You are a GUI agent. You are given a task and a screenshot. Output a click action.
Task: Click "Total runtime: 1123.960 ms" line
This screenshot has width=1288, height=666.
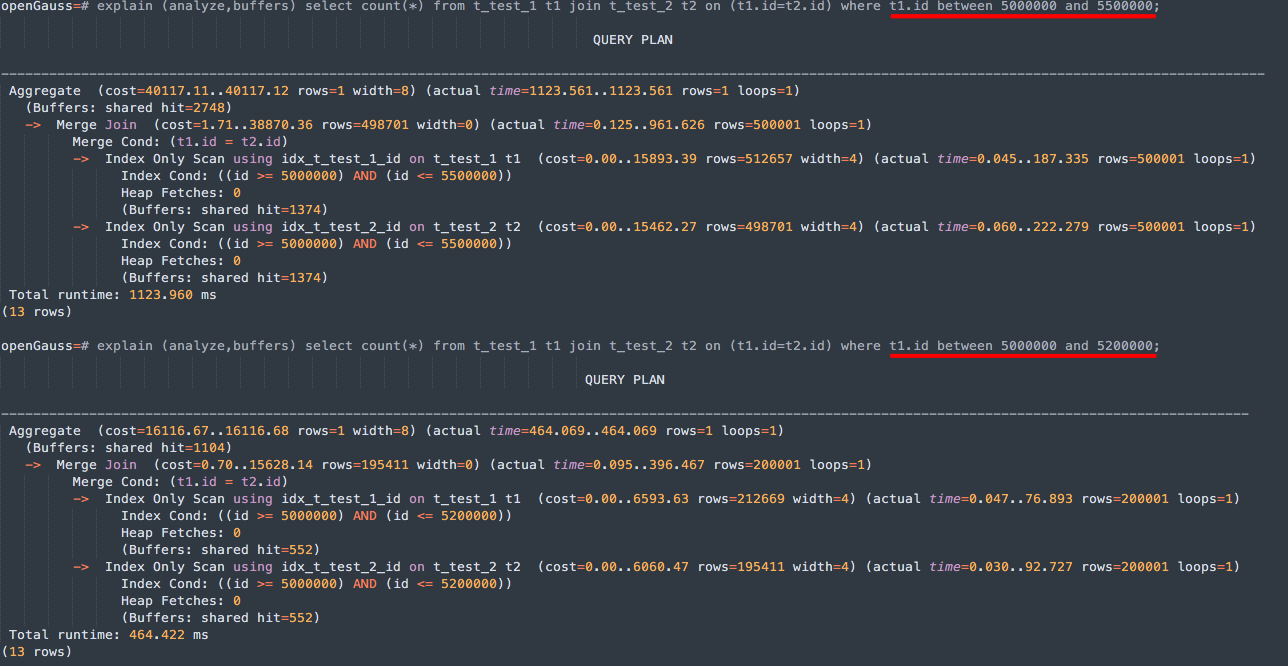coord(112,295)
